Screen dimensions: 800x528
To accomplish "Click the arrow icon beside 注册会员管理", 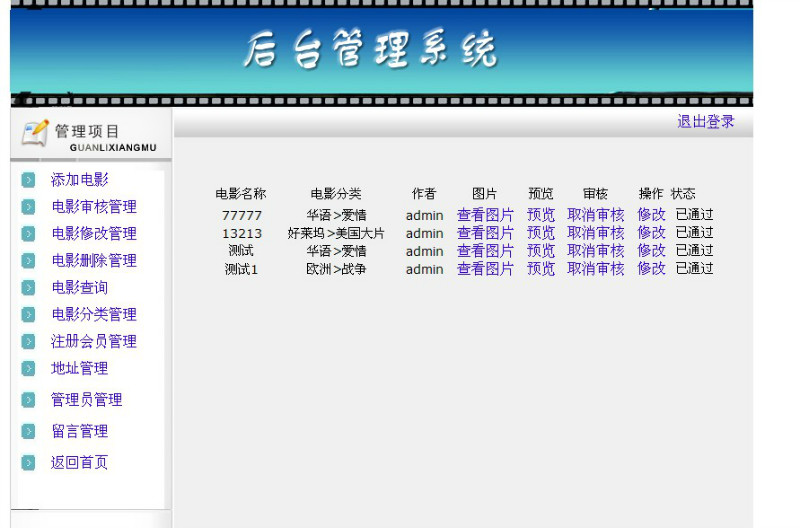I will pos(28,341).
